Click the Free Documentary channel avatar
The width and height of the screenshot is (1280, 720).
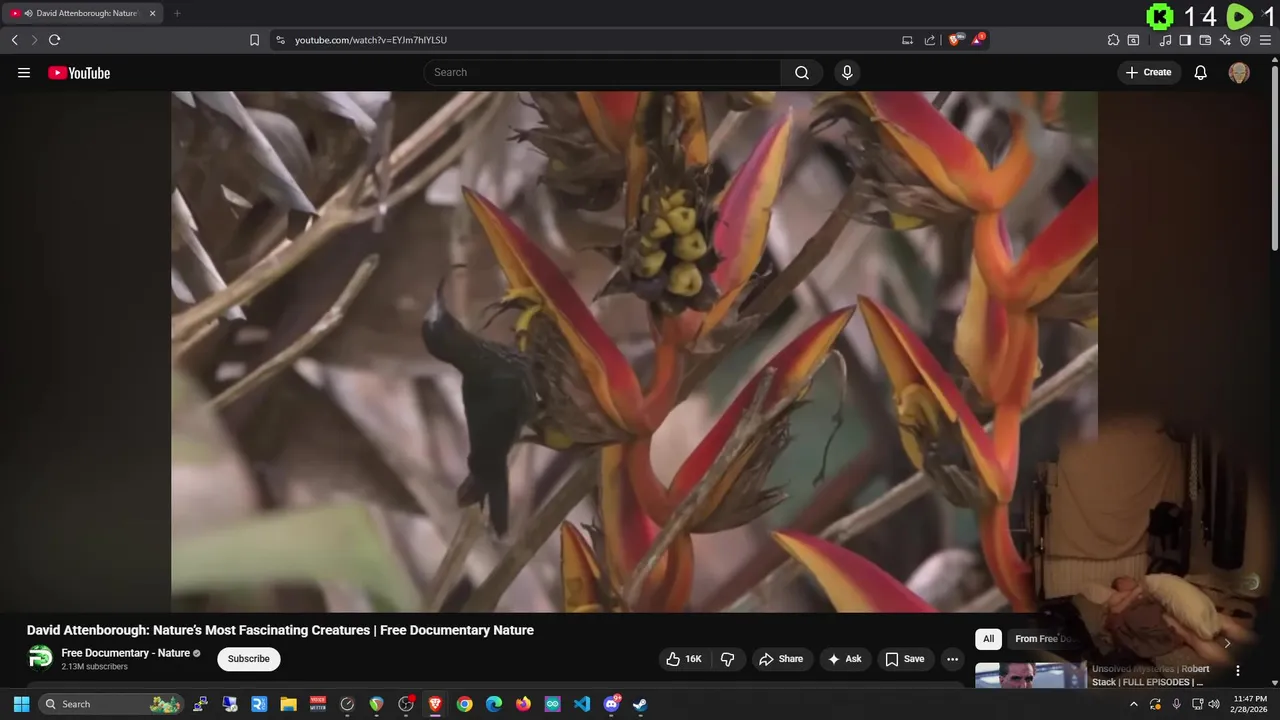(40, 657)
